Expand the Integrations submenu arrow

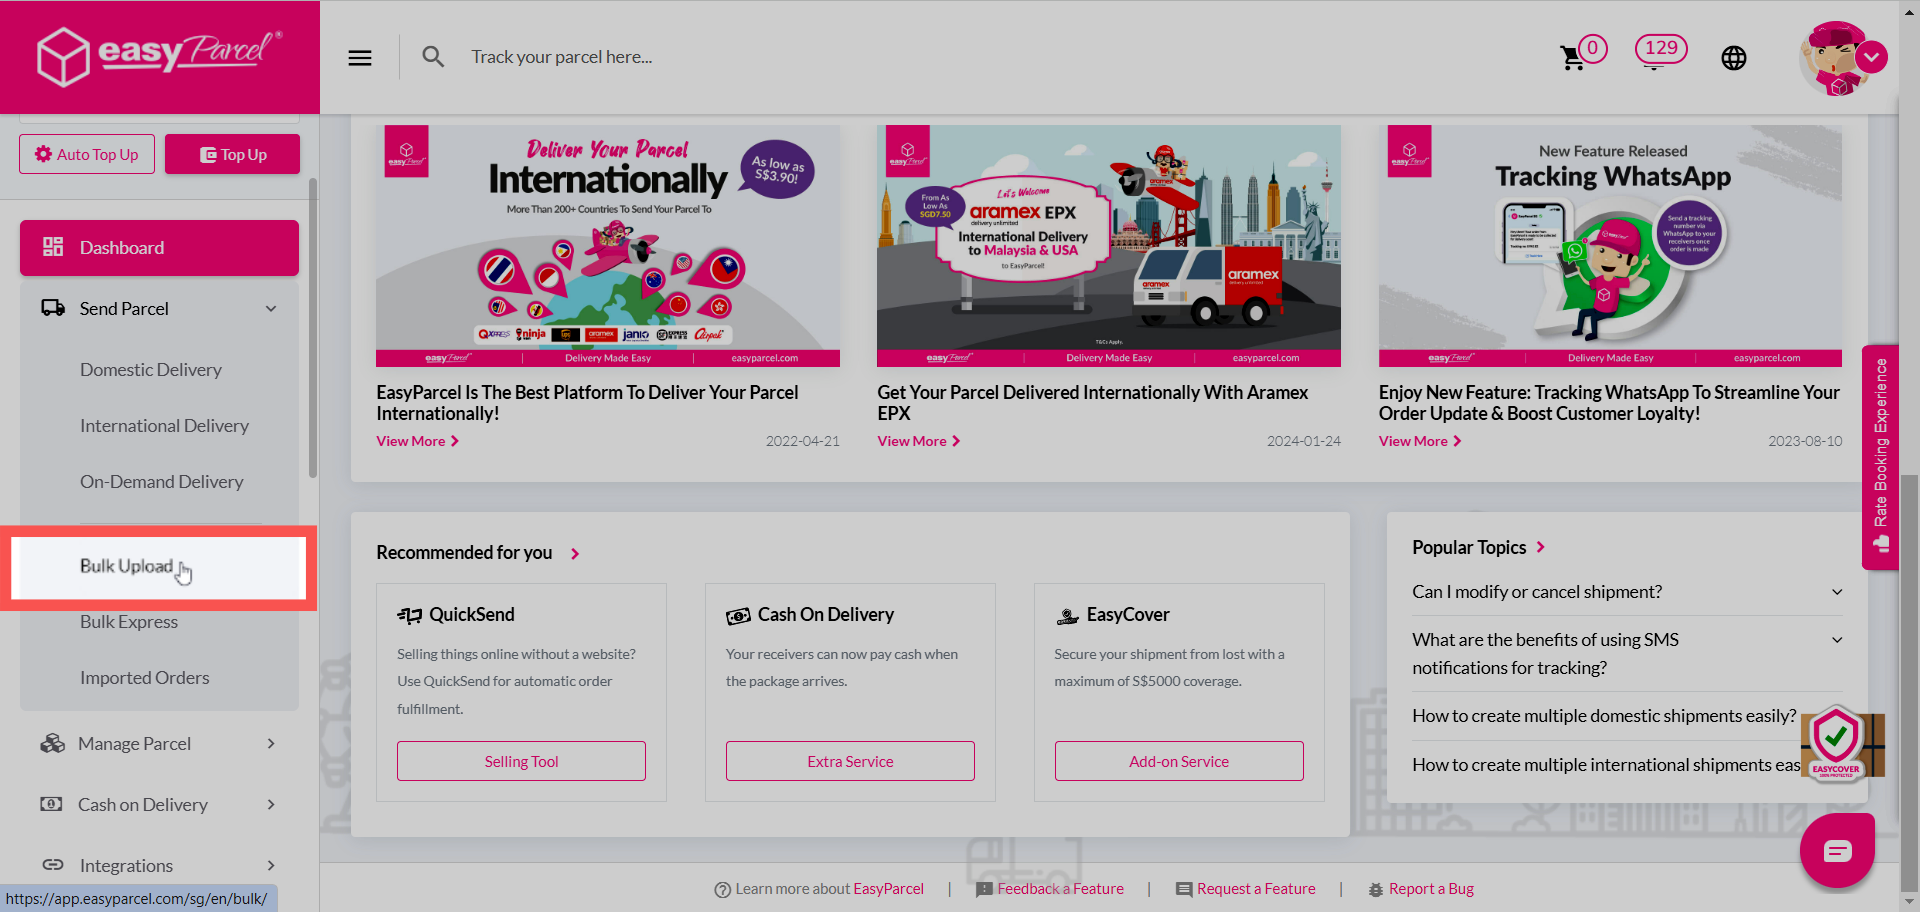(271, 865)
